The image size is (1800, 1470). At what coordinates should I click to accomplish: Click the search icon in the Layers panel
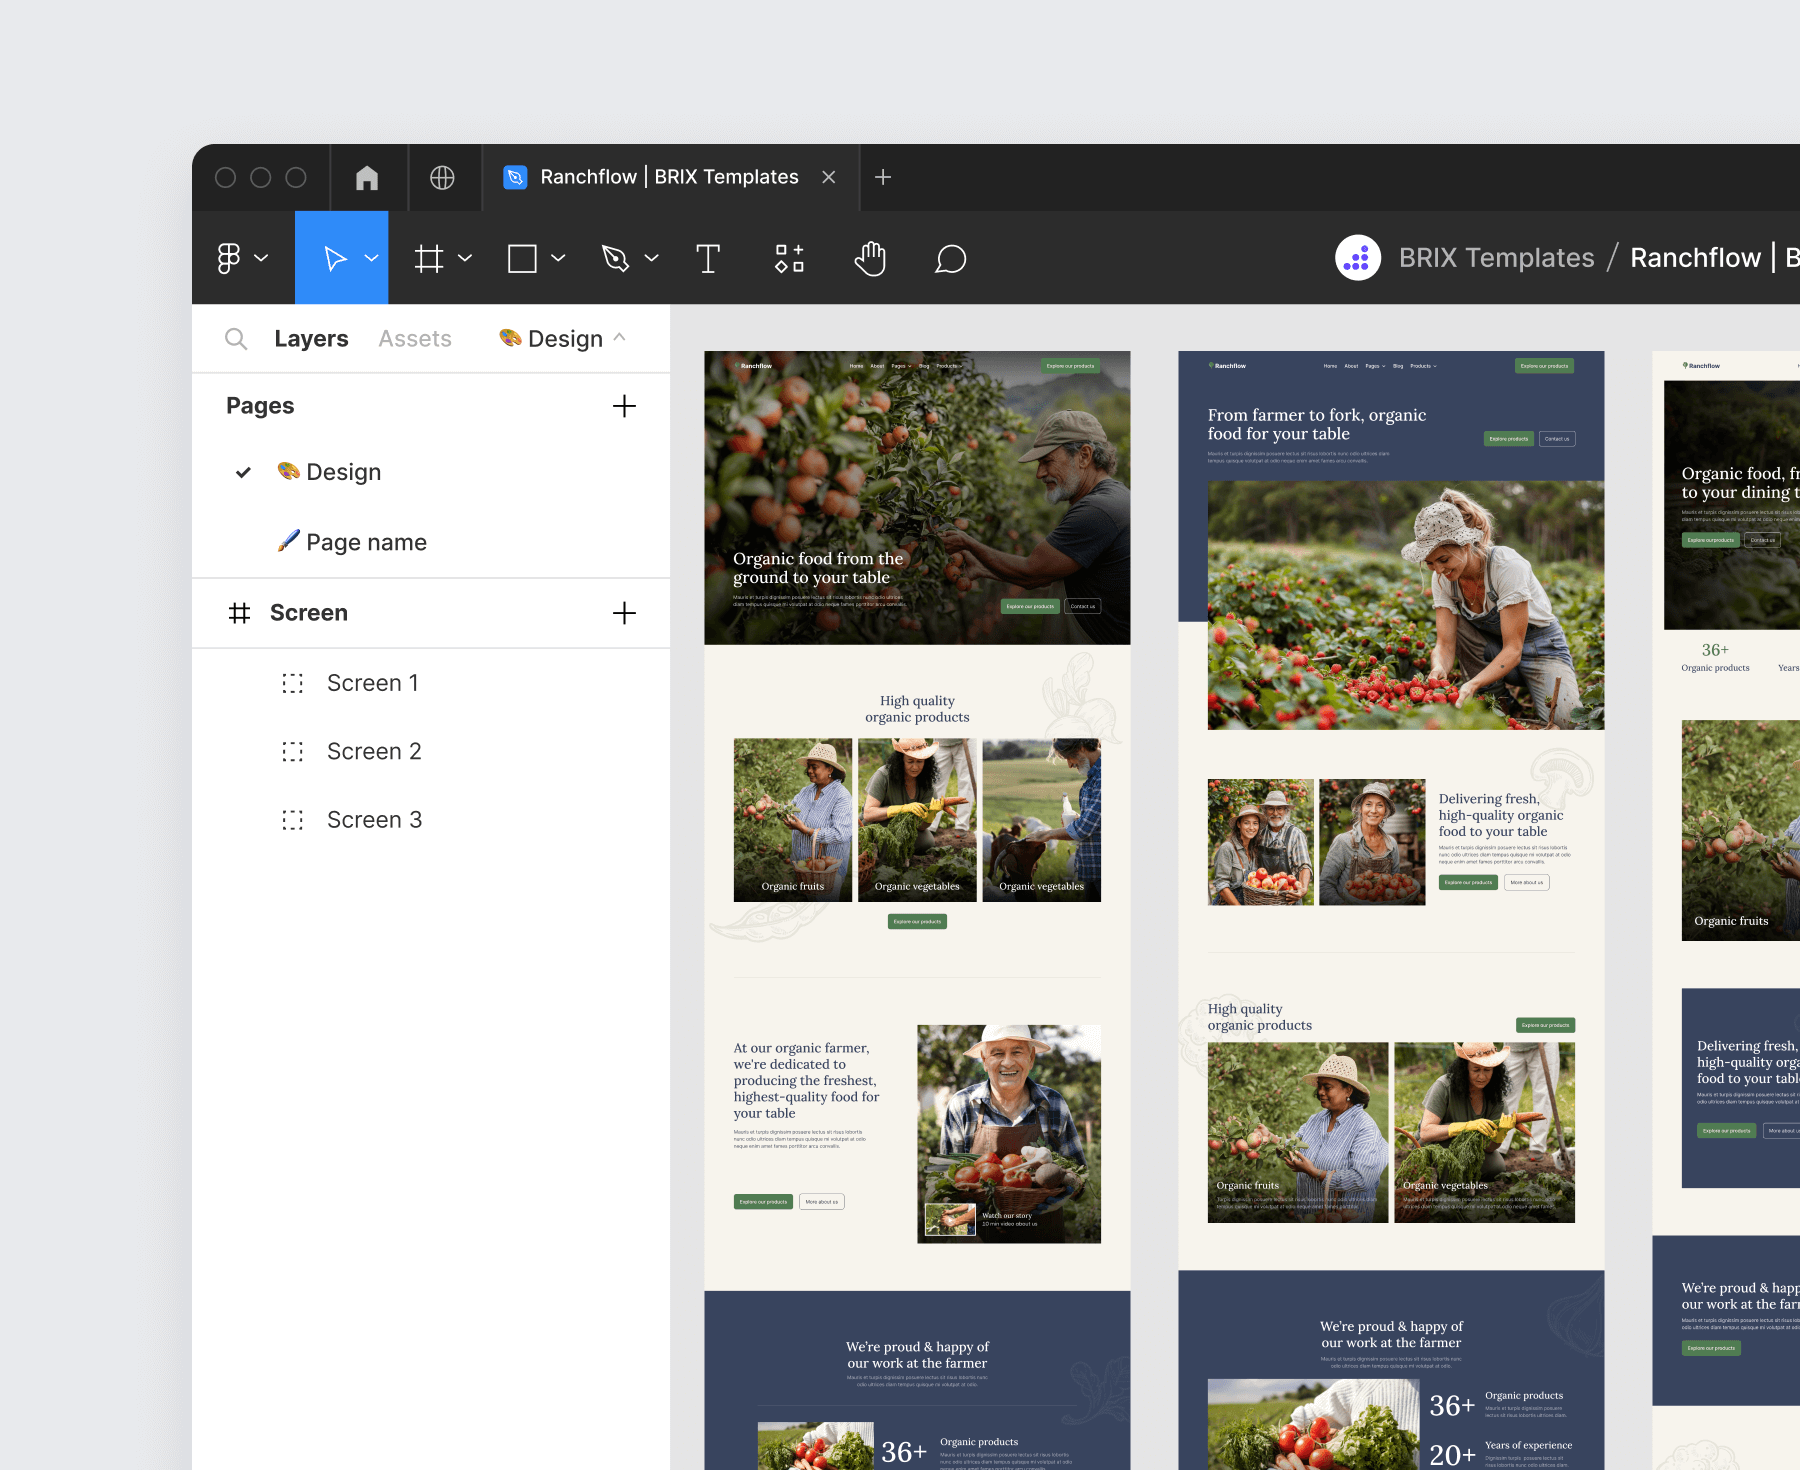tap(236, 339)
